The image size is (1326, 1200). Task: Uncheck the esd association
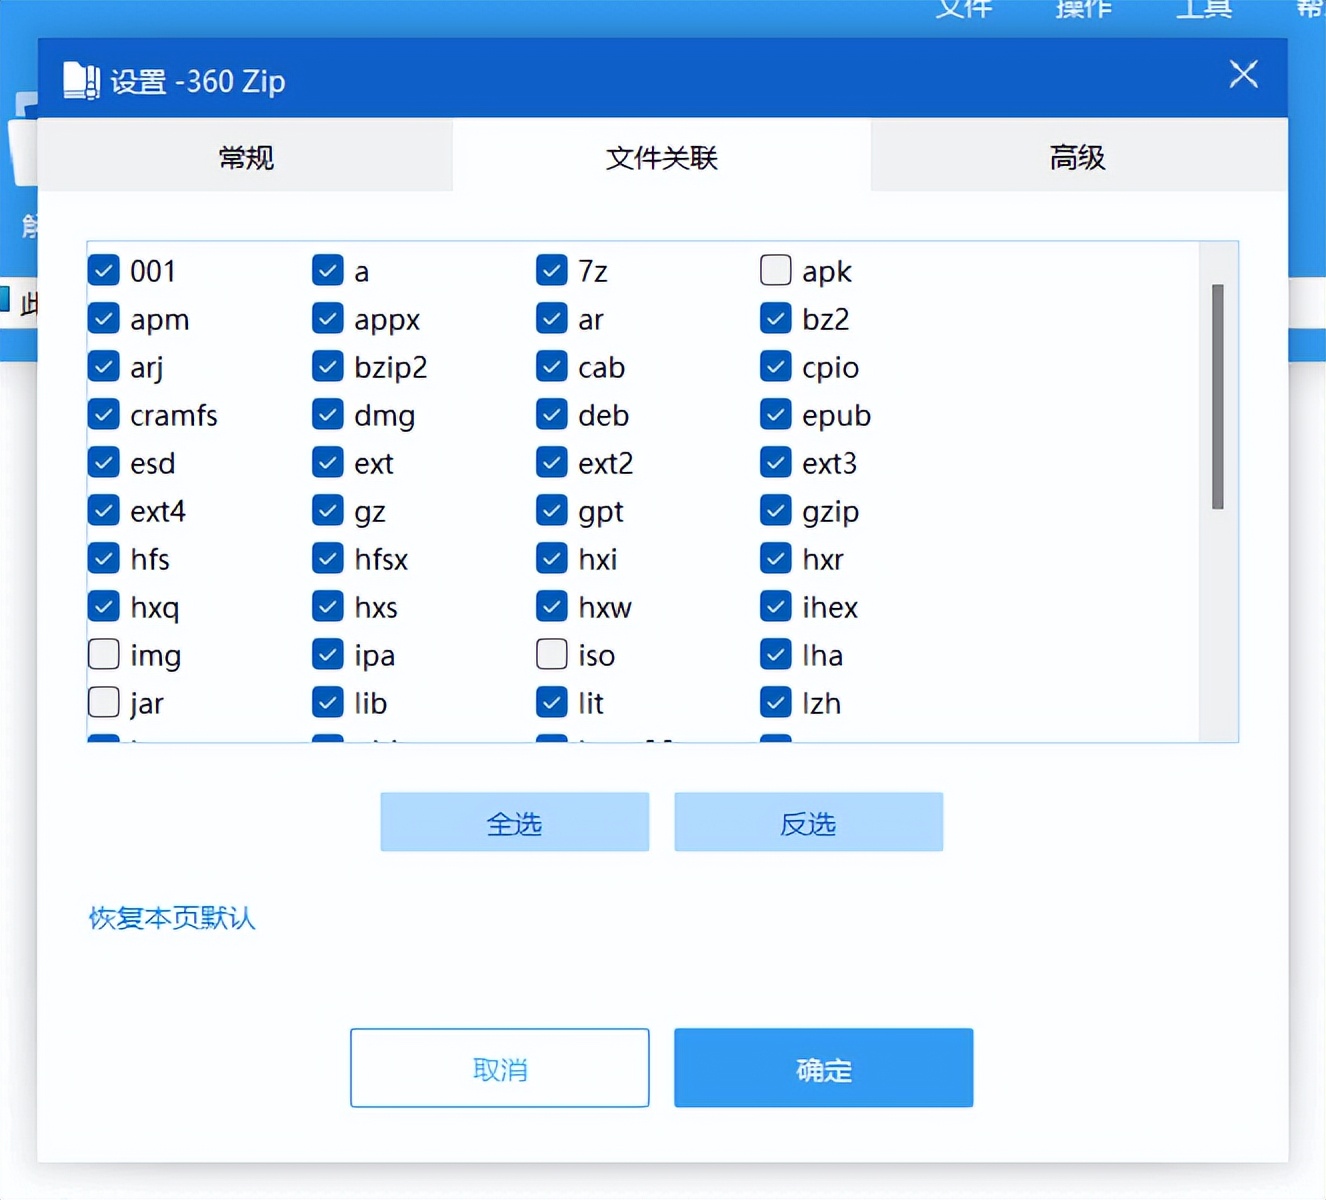tap(104, 462)
